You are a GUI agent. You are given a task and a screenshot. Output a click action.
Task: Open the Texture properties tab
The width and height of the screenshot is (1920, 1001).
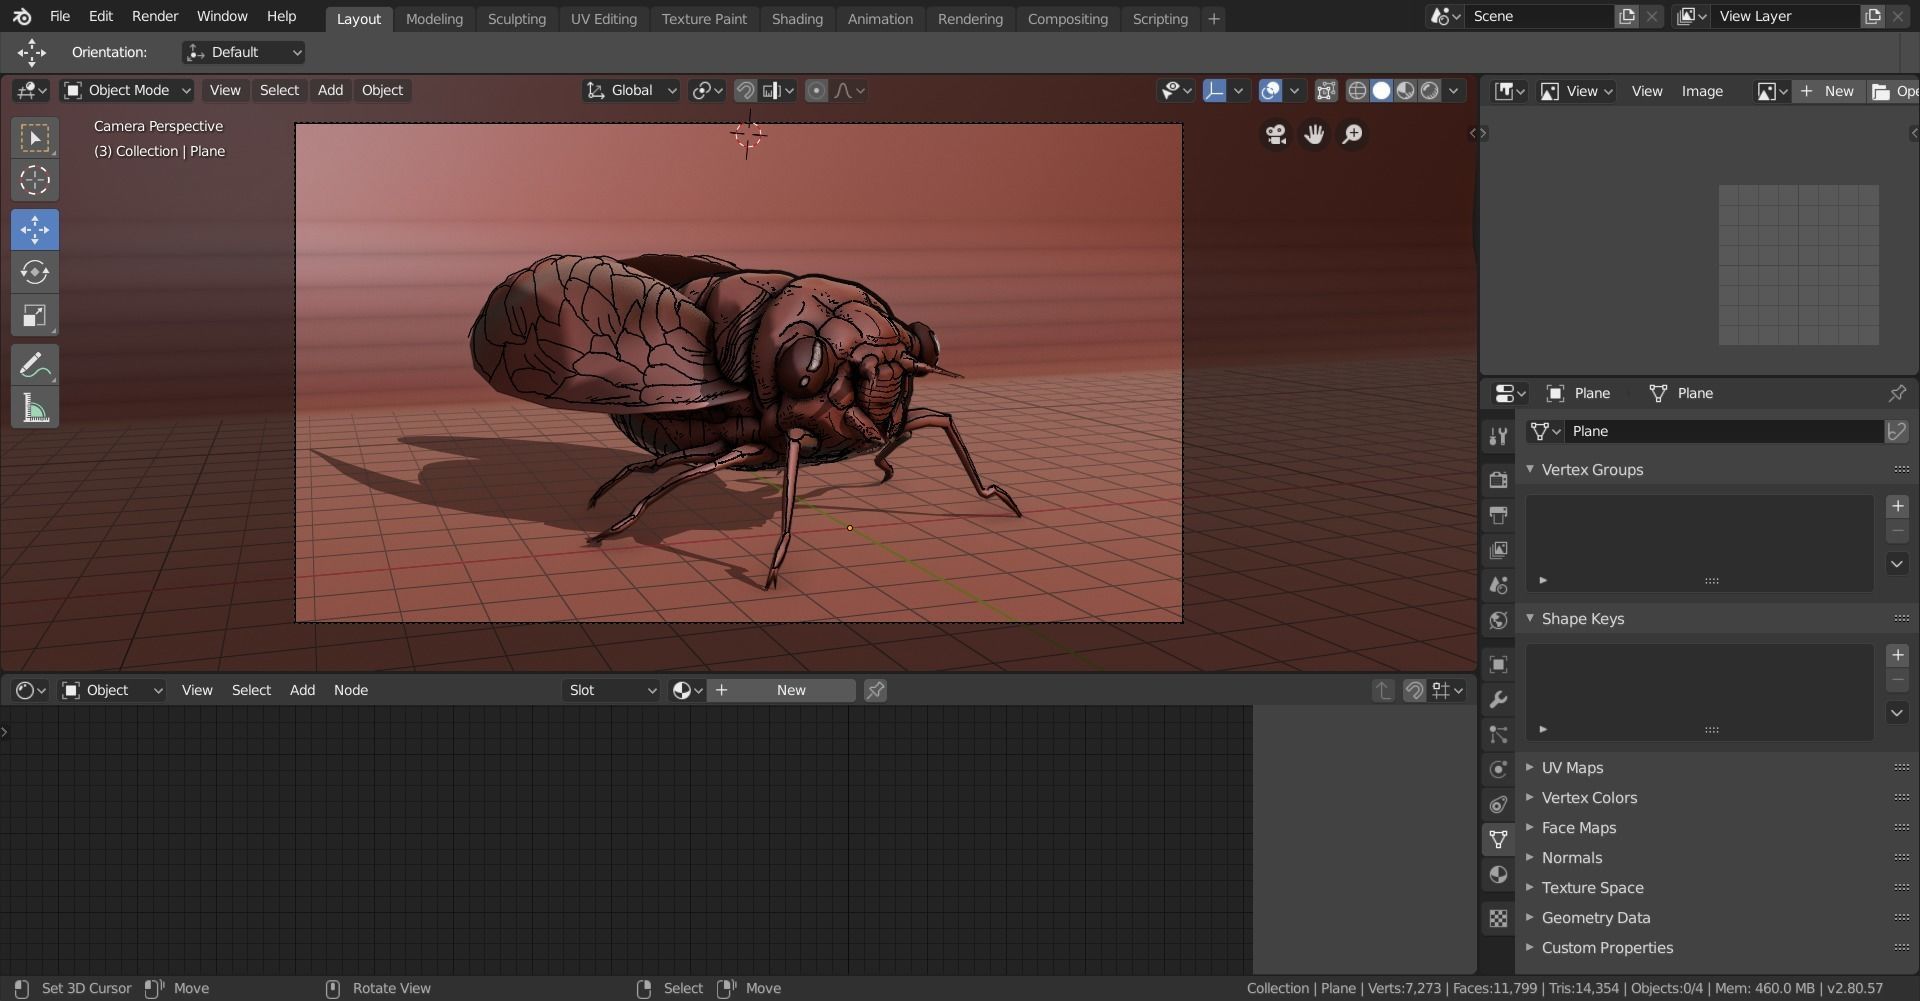point(1498,918)
